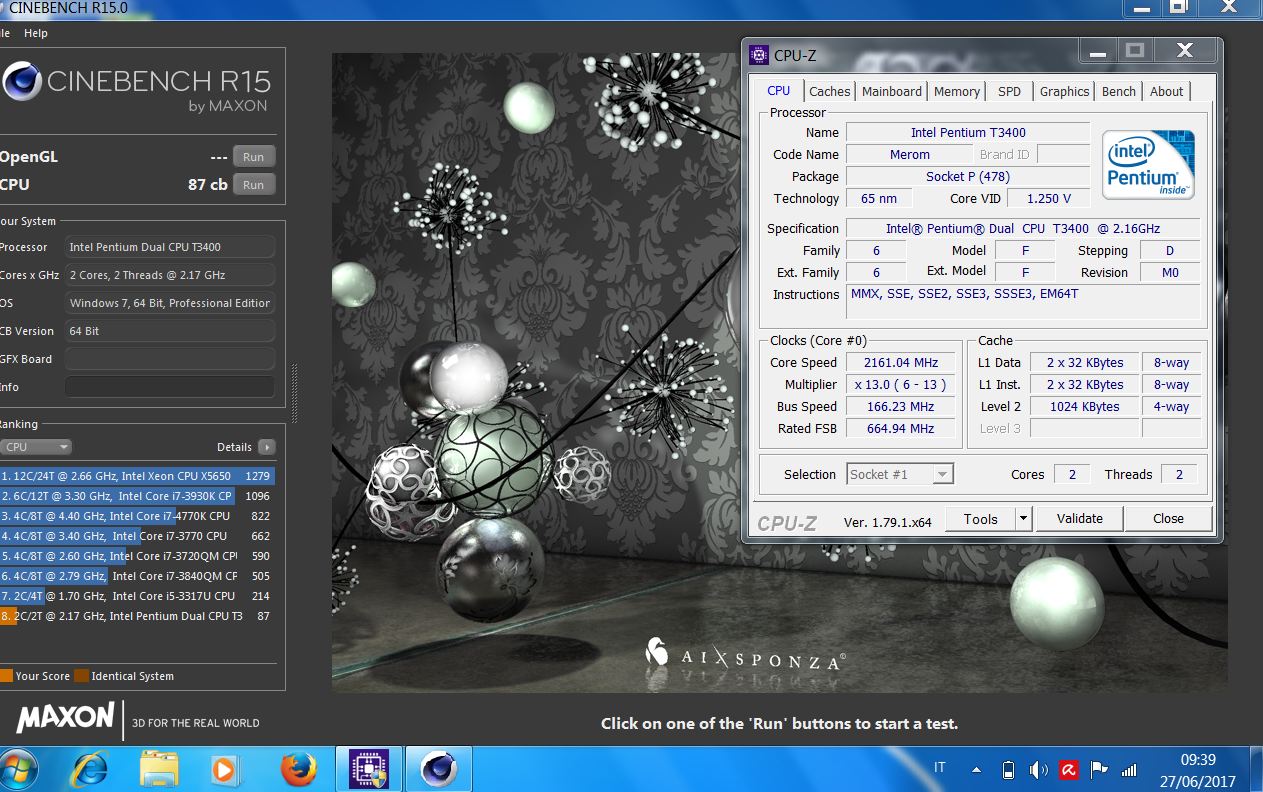Open the Socket #1 selection dropdown
Viewport: 1263px width, 792px height.
900,474
